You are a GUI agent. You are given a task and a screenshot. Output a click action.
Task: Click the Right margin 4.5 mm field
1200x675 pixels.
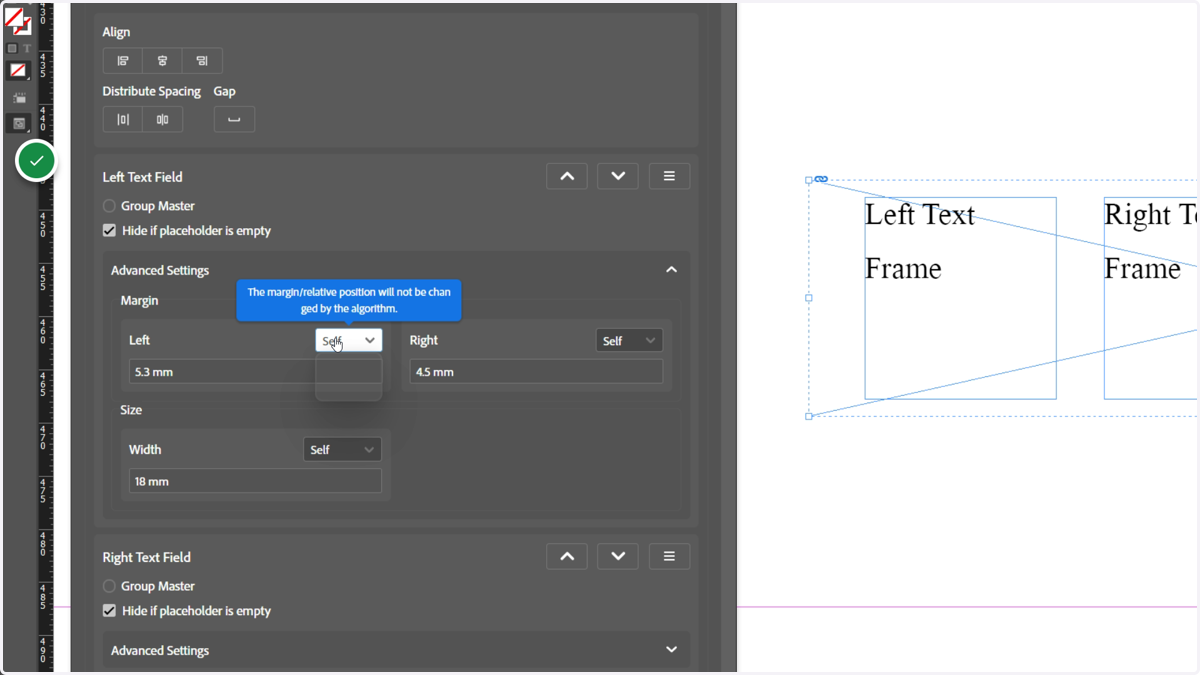(536, 372)
